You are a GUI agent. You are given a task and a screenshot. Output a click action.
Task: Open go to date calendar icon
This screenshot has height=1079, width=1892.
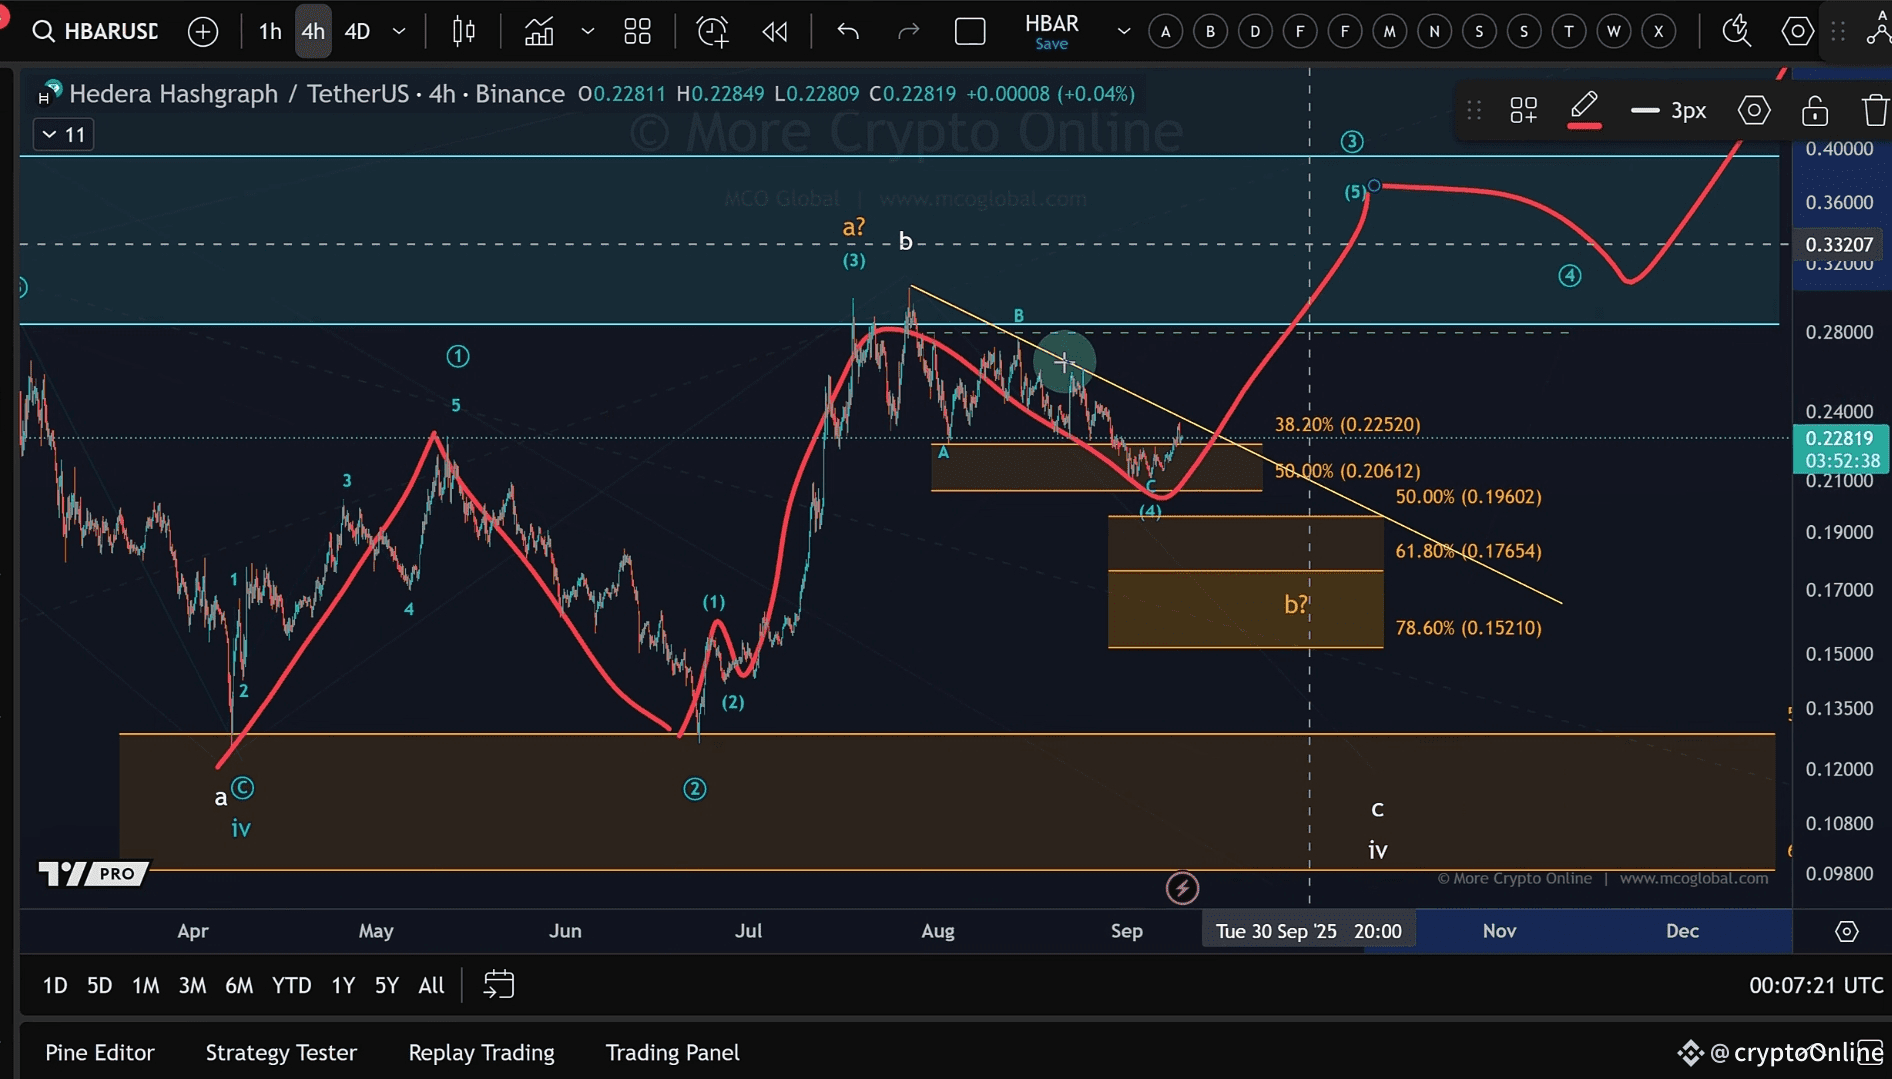[x=498, y=985]
